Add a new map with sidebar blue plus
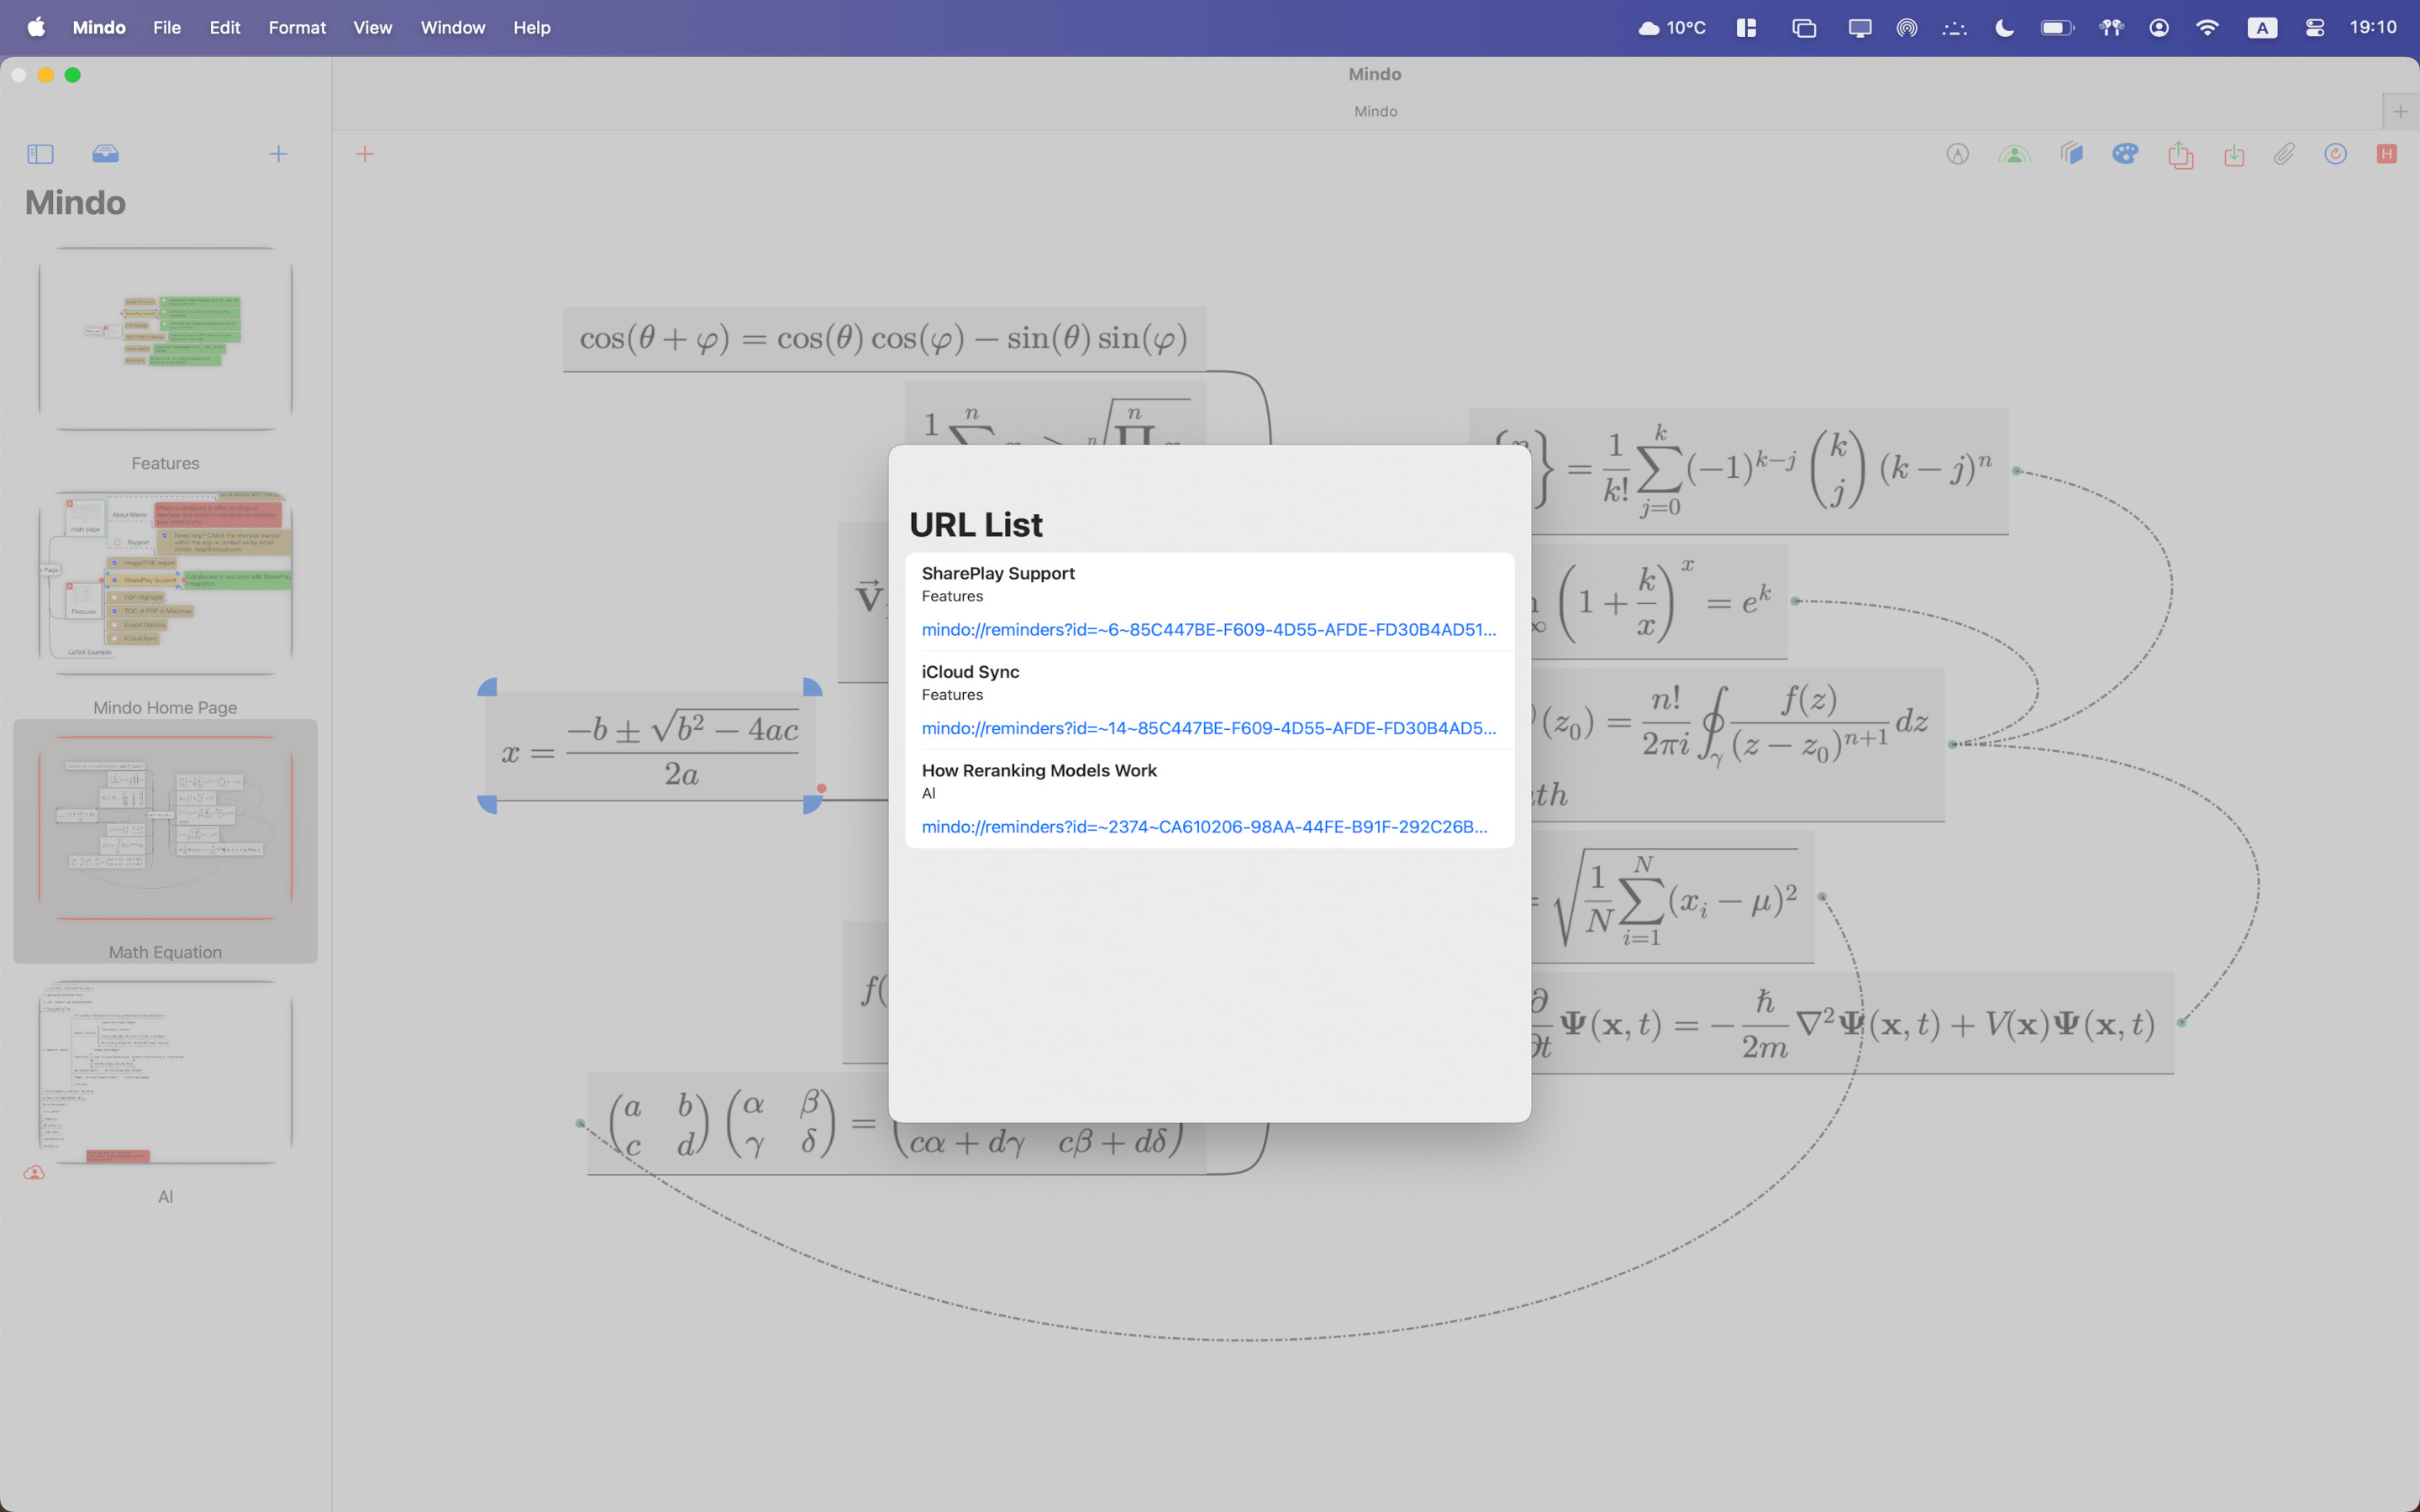This screenshot has width=2420, height=1512. pos(278,154)
